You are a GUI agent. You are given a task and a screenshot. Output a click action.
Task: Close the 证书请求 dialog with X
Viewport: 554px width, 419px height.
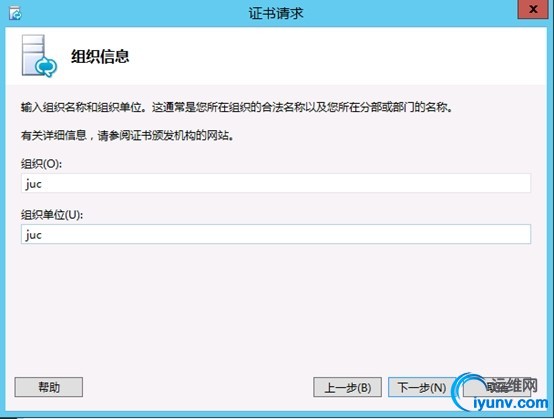tap(533, 10)
